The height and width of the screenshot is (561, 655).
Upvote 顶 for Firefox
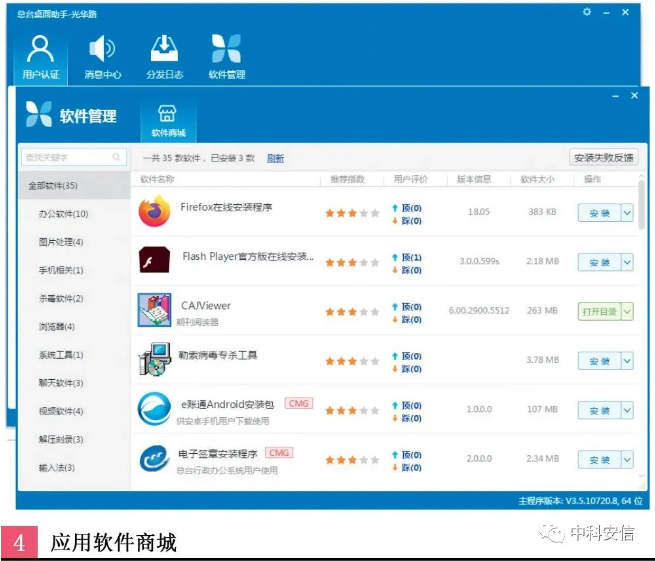407,208
